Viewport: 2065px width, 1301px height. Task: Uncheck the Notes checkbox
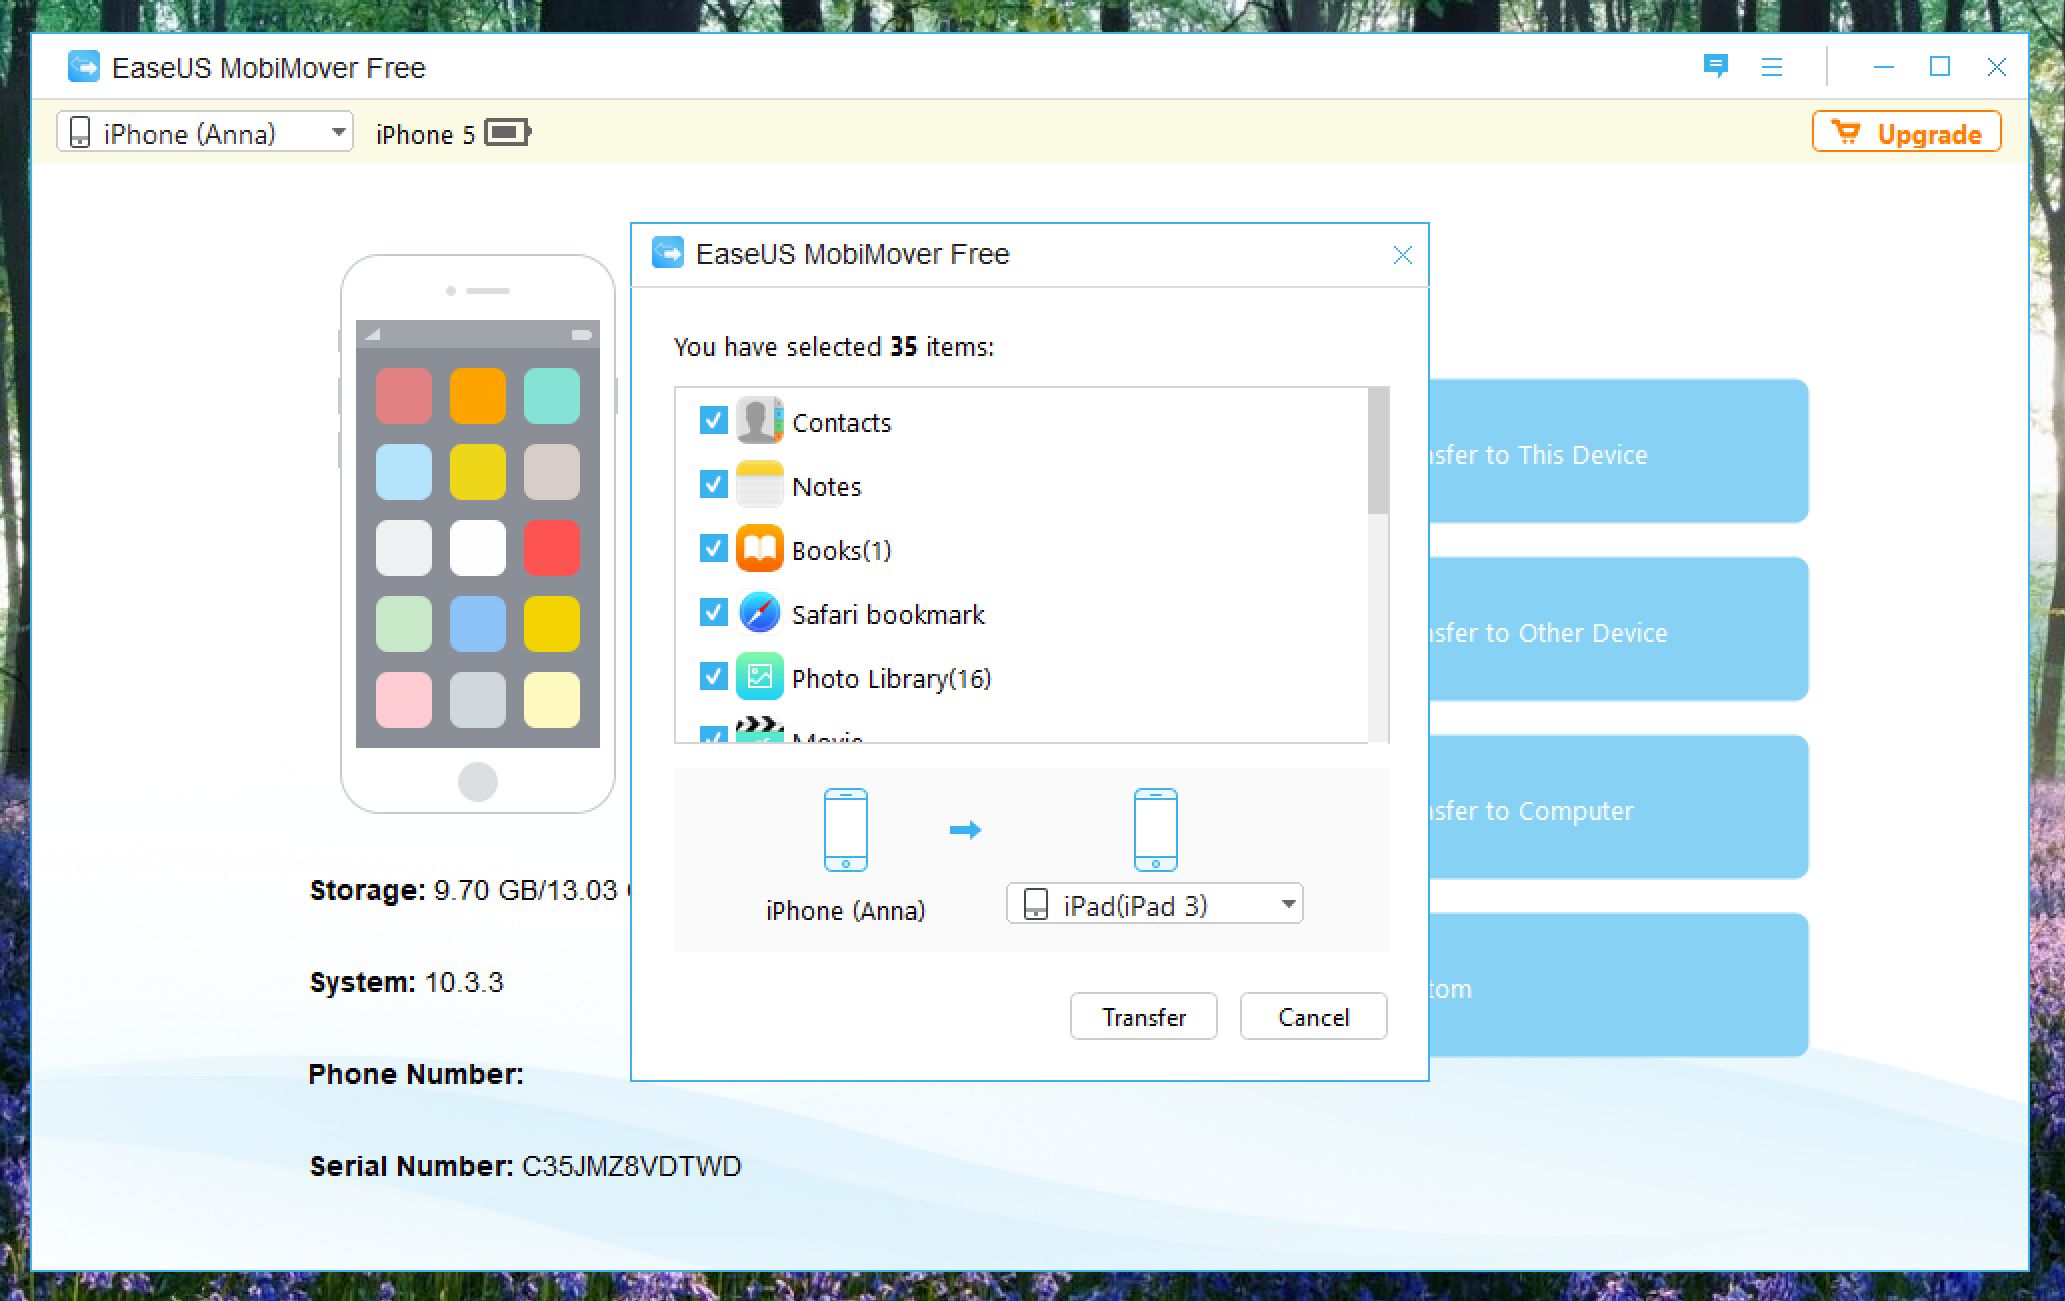point(713,484)
